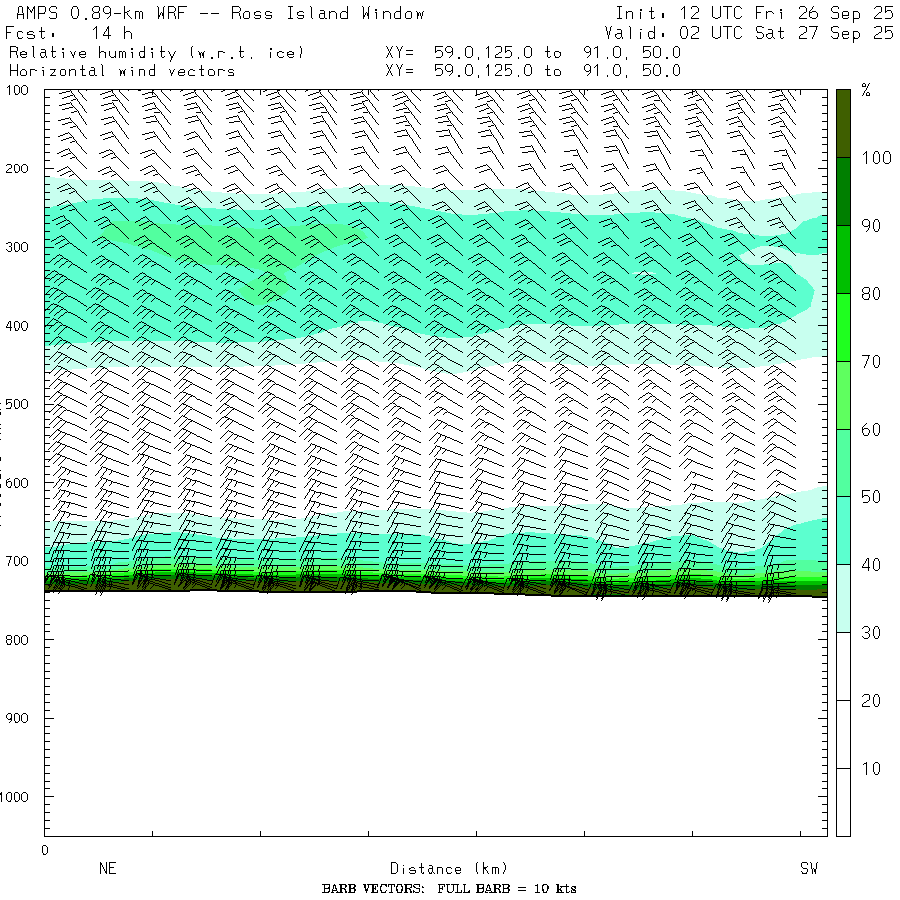Click the light green 60-70 colorbar swatch
Viewport: 900px width, 900px height.
843,395
